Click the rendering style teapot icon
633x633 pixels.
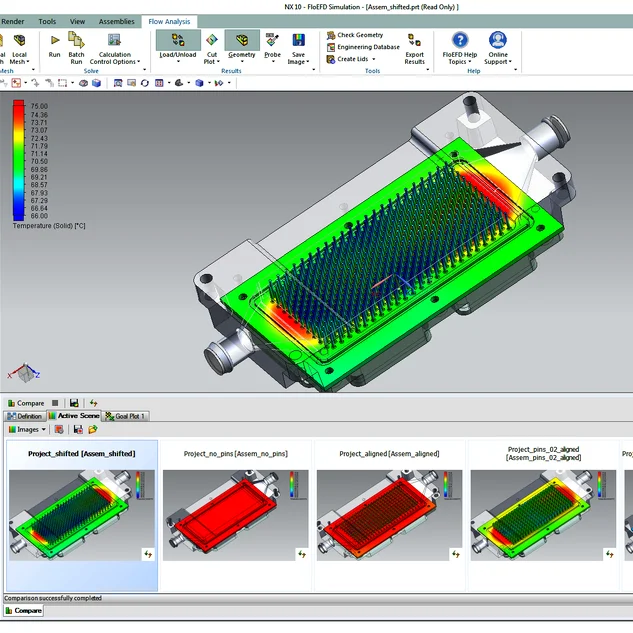[x=179, y=83]
